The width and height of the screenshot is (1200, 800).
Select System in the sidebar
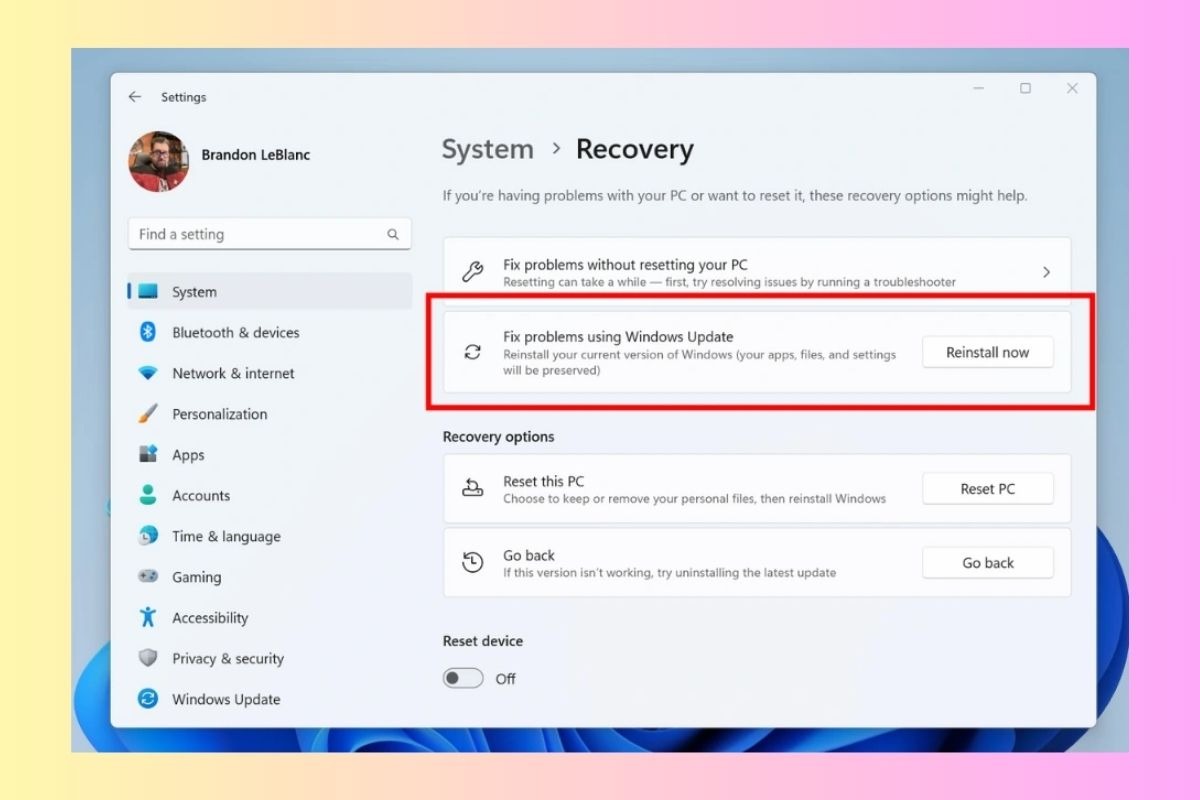270,292
